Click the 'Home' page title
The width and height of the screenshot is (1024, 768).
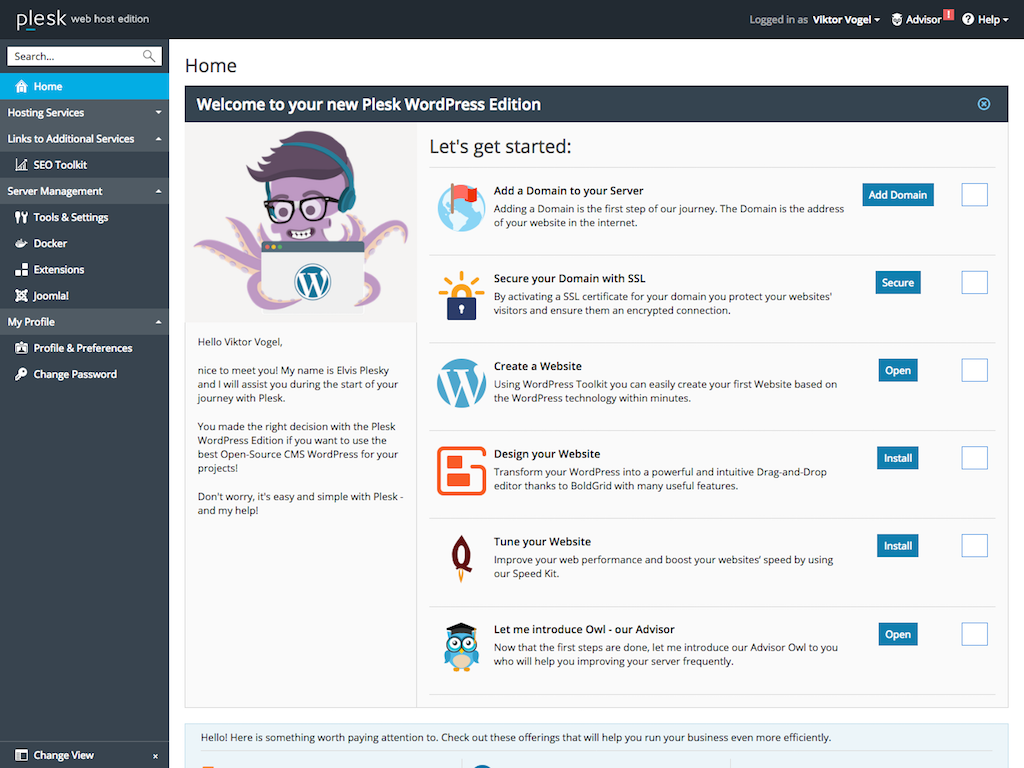(x=210, y=65)
